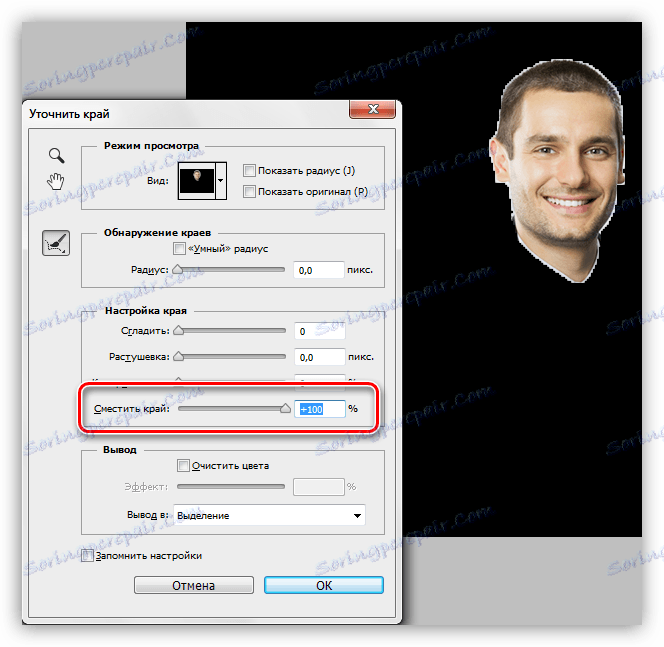Viewport: 664px width, 647px height.
Task: Click the Сместить край slider handle
Action: coord(285,408)
